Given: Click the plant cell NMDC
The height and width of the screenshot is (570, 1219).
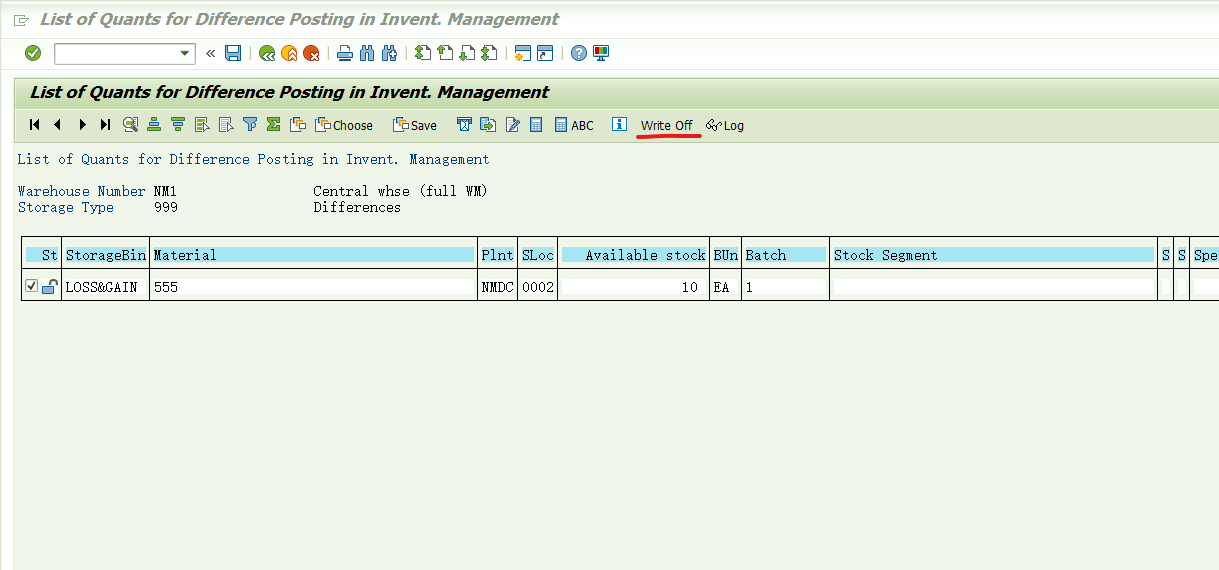Looking at the screenshot, I should [497, 286].
